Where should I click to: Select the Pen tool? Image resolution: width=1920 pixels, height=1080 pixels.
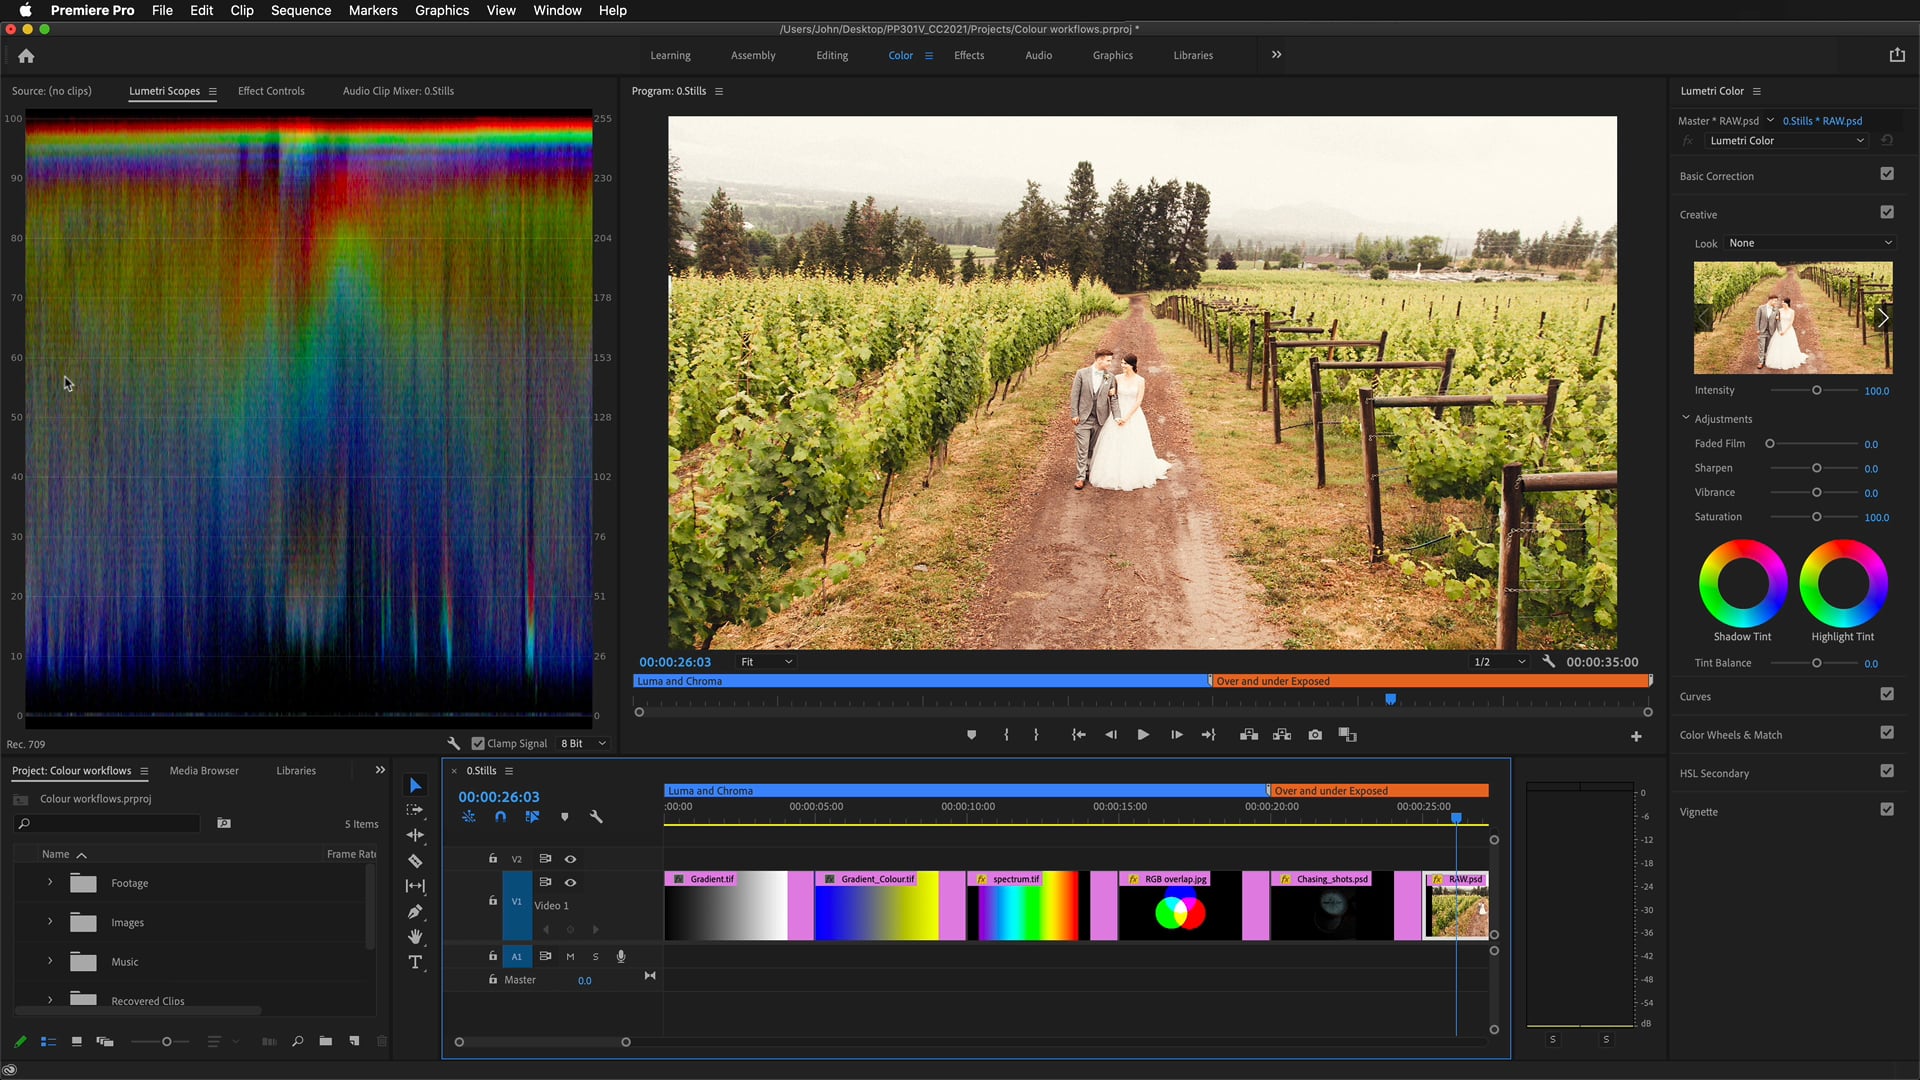(415, 911)
